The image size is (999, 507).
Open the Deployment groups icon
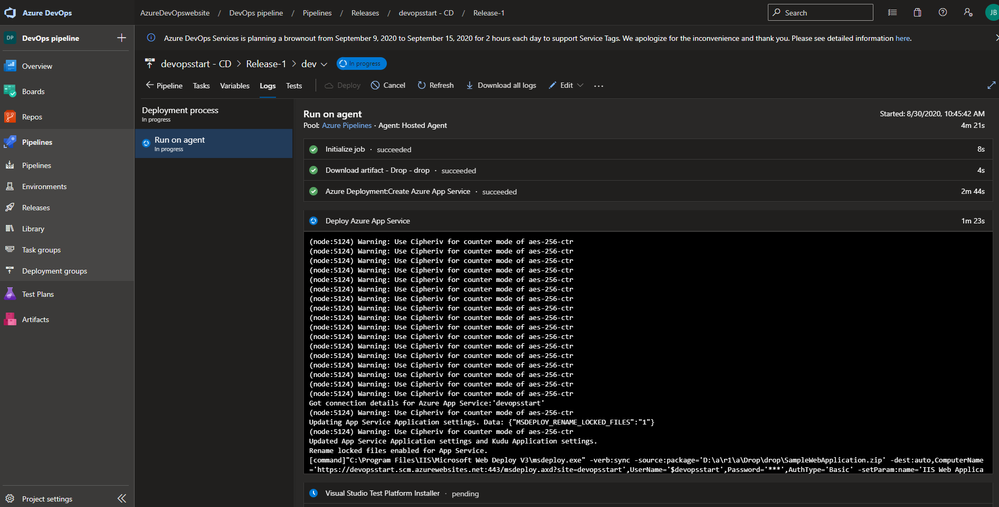click(10, 271)
